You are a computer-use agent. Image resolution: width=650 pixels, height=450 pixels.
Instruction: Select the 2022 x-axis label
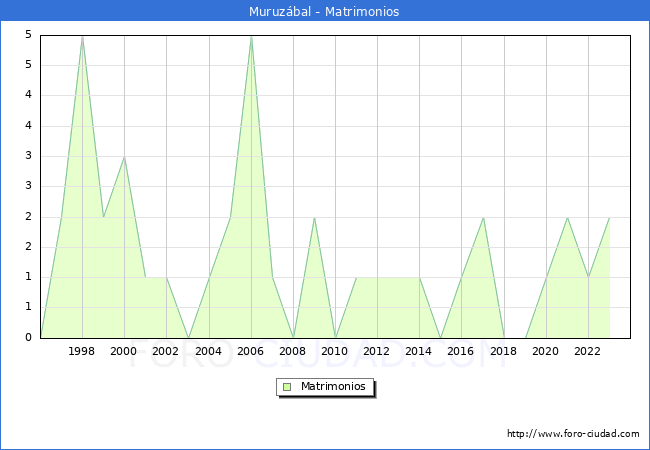(x=587, y=351)
